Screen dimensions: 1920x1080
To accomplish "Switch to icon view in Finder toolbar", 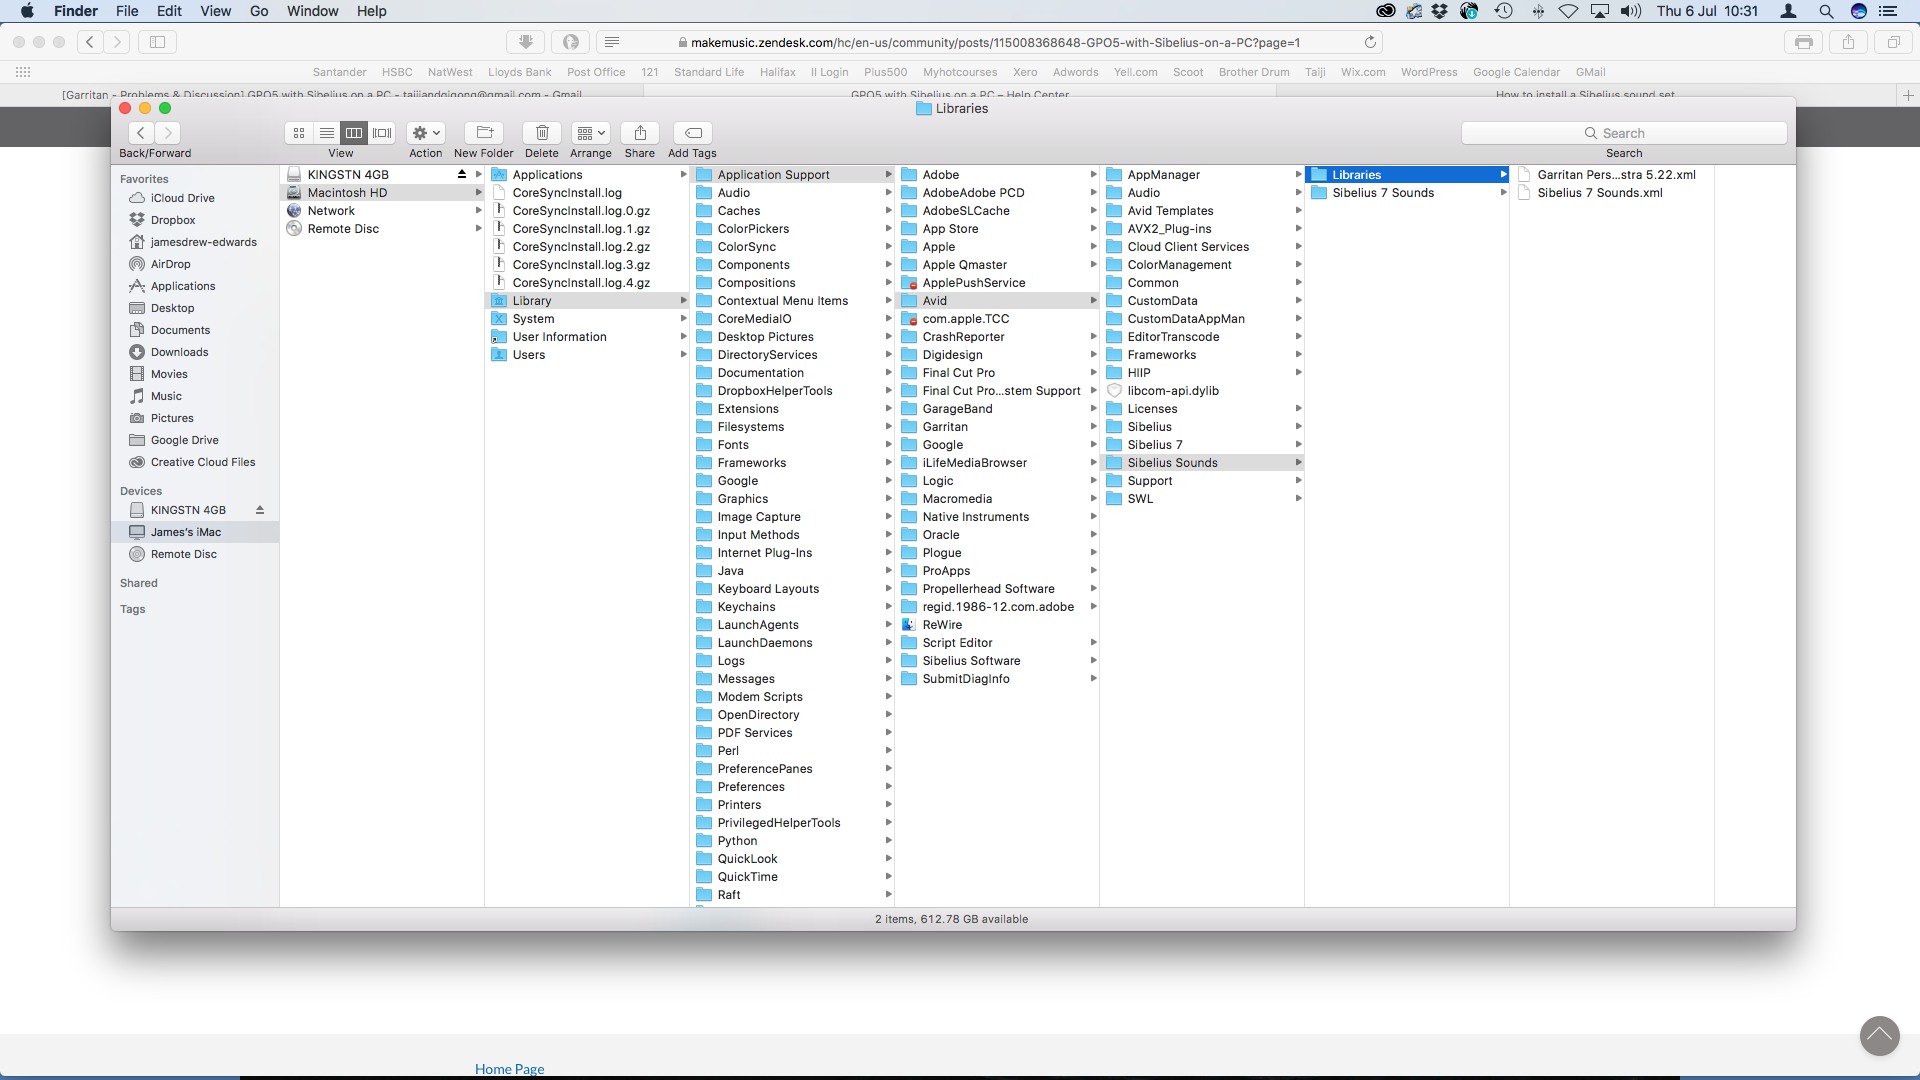I will (299, 133).
